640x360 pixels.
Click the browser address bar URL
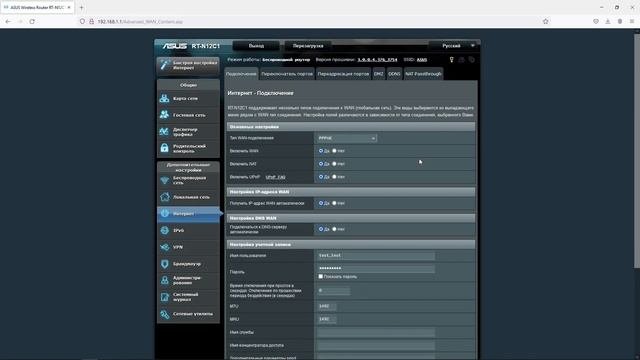pyautogui.click(x=140, y=22)
